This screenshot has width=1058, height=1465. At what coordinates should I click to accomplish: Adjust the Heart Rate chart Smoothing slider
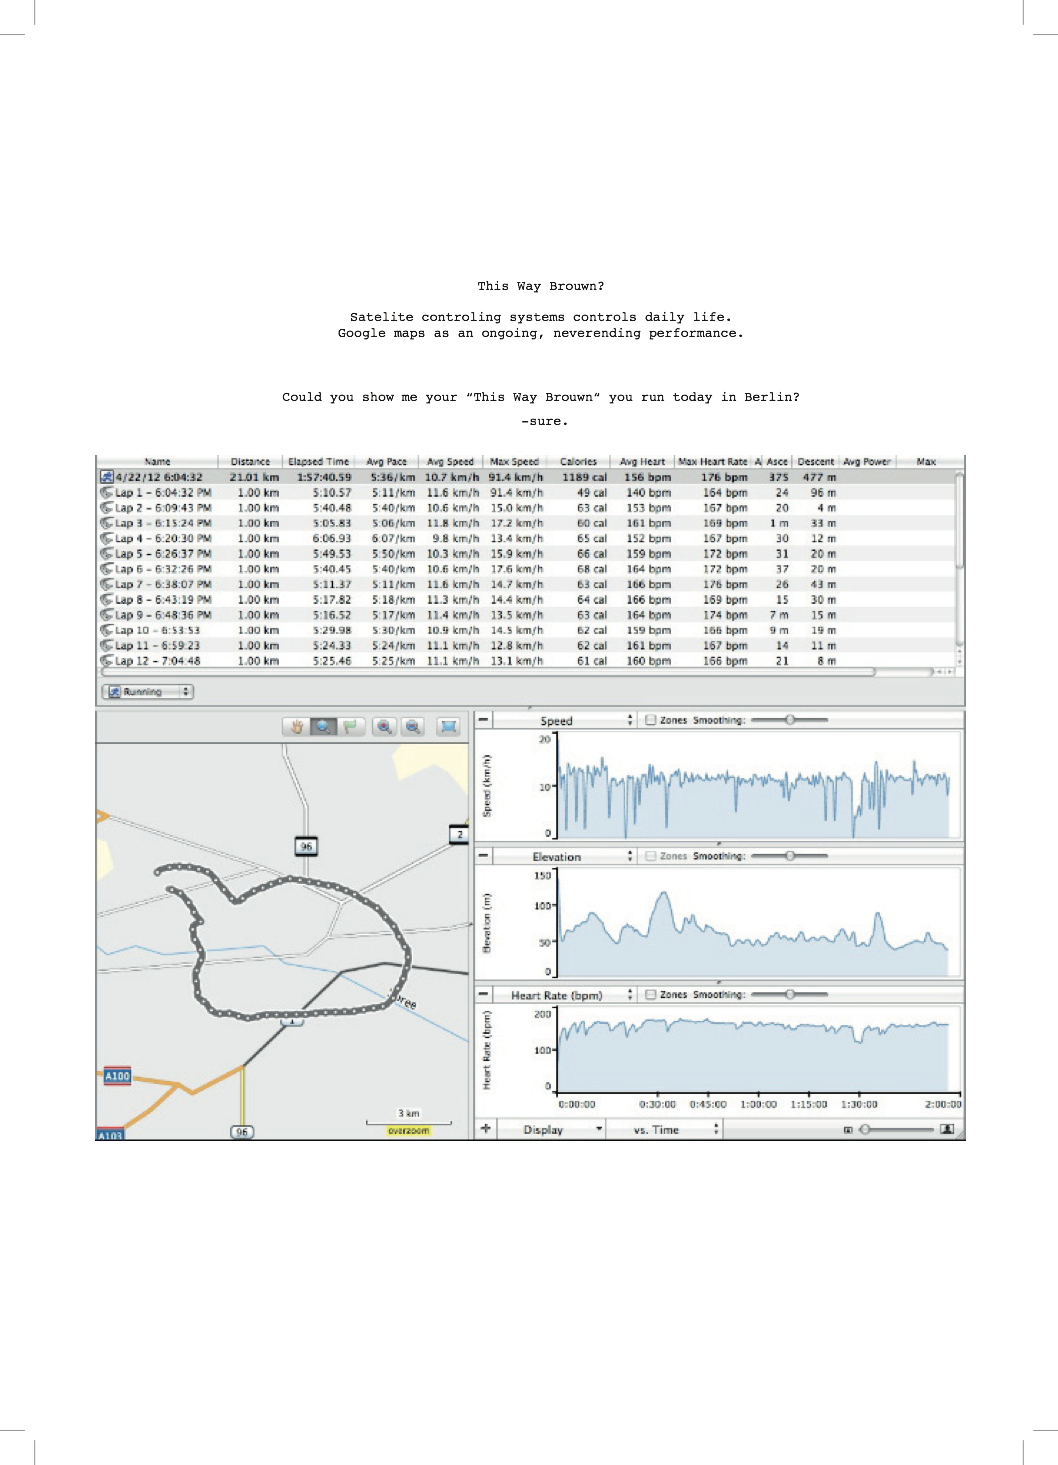790,994
